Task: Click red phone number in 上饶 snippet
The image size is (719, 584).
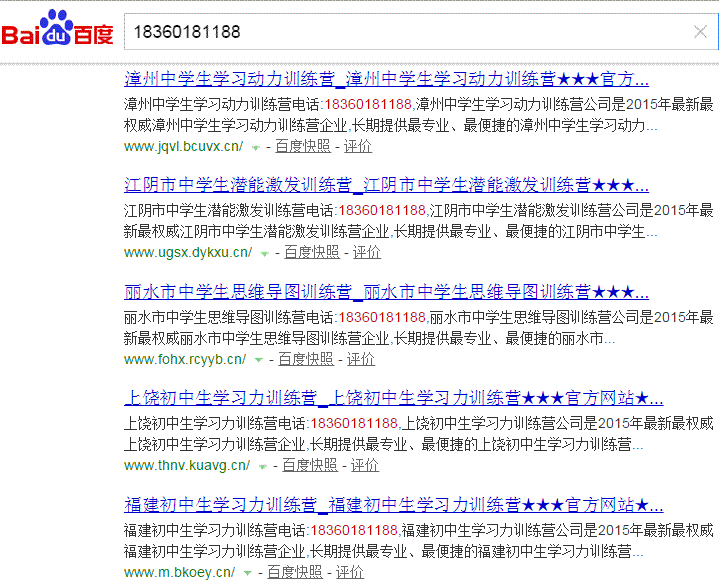Action: [x=354, y=423]
